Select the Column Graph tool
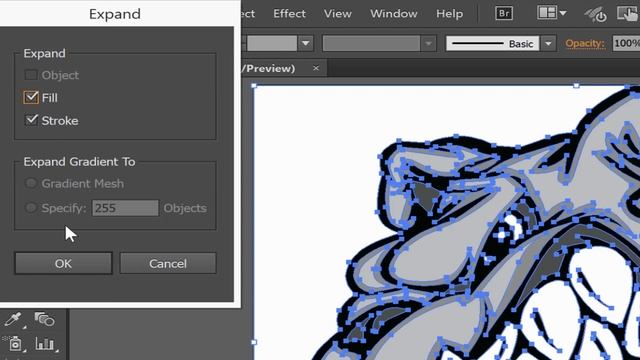Viewport: 640px width, 360px height. click(x=44, y=344)
